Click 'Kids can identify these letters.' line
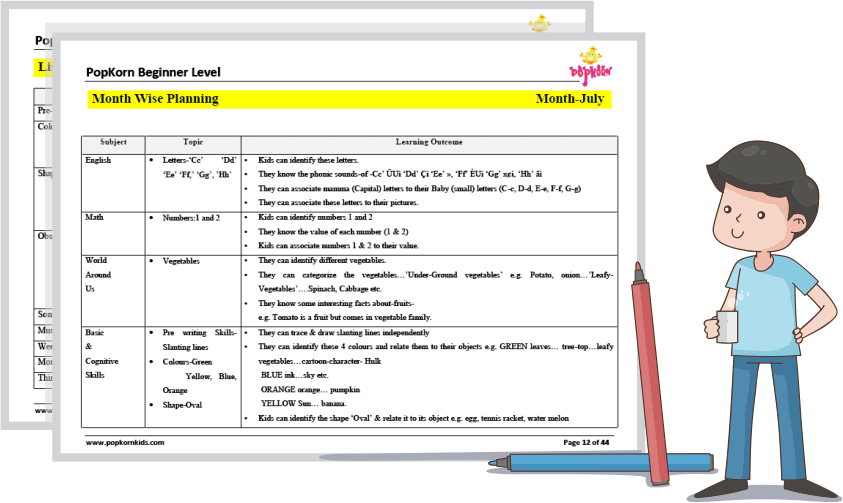The width and height of the screenshot is (843, 503). tap(308, 160)
